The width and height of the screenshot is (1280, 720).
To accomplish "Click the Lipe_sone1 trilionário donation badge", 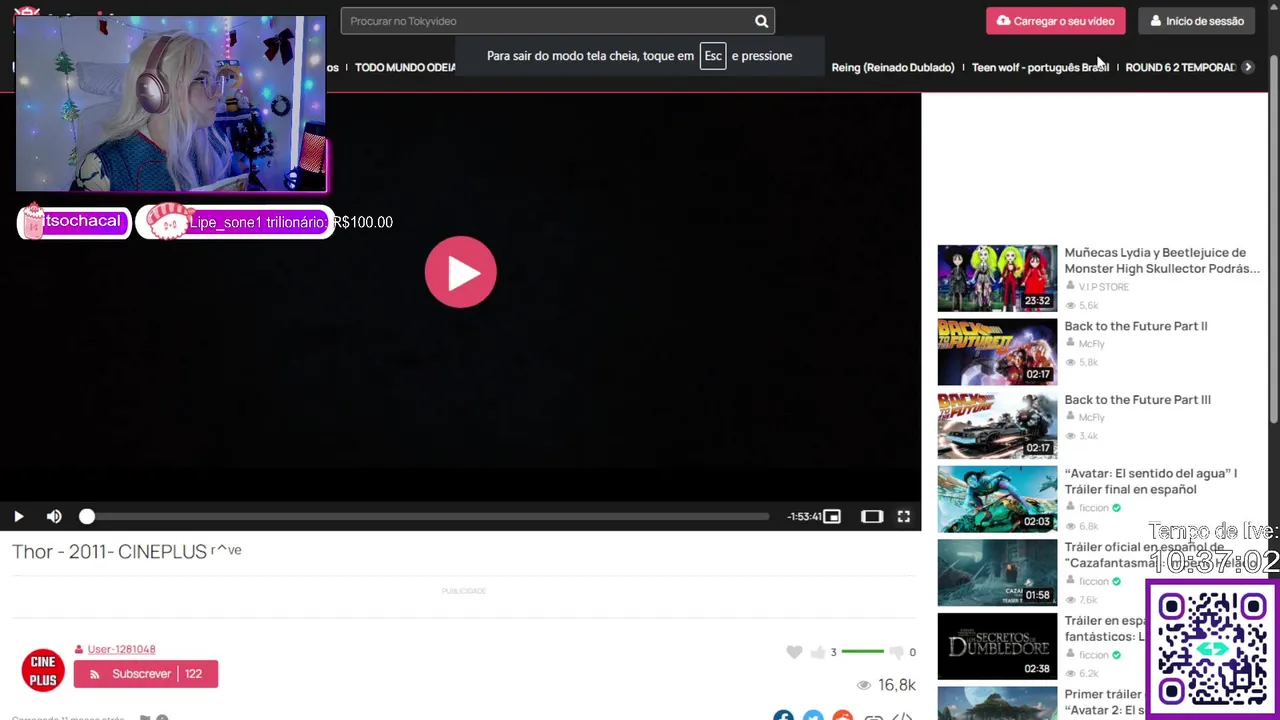I will point(235,222).
